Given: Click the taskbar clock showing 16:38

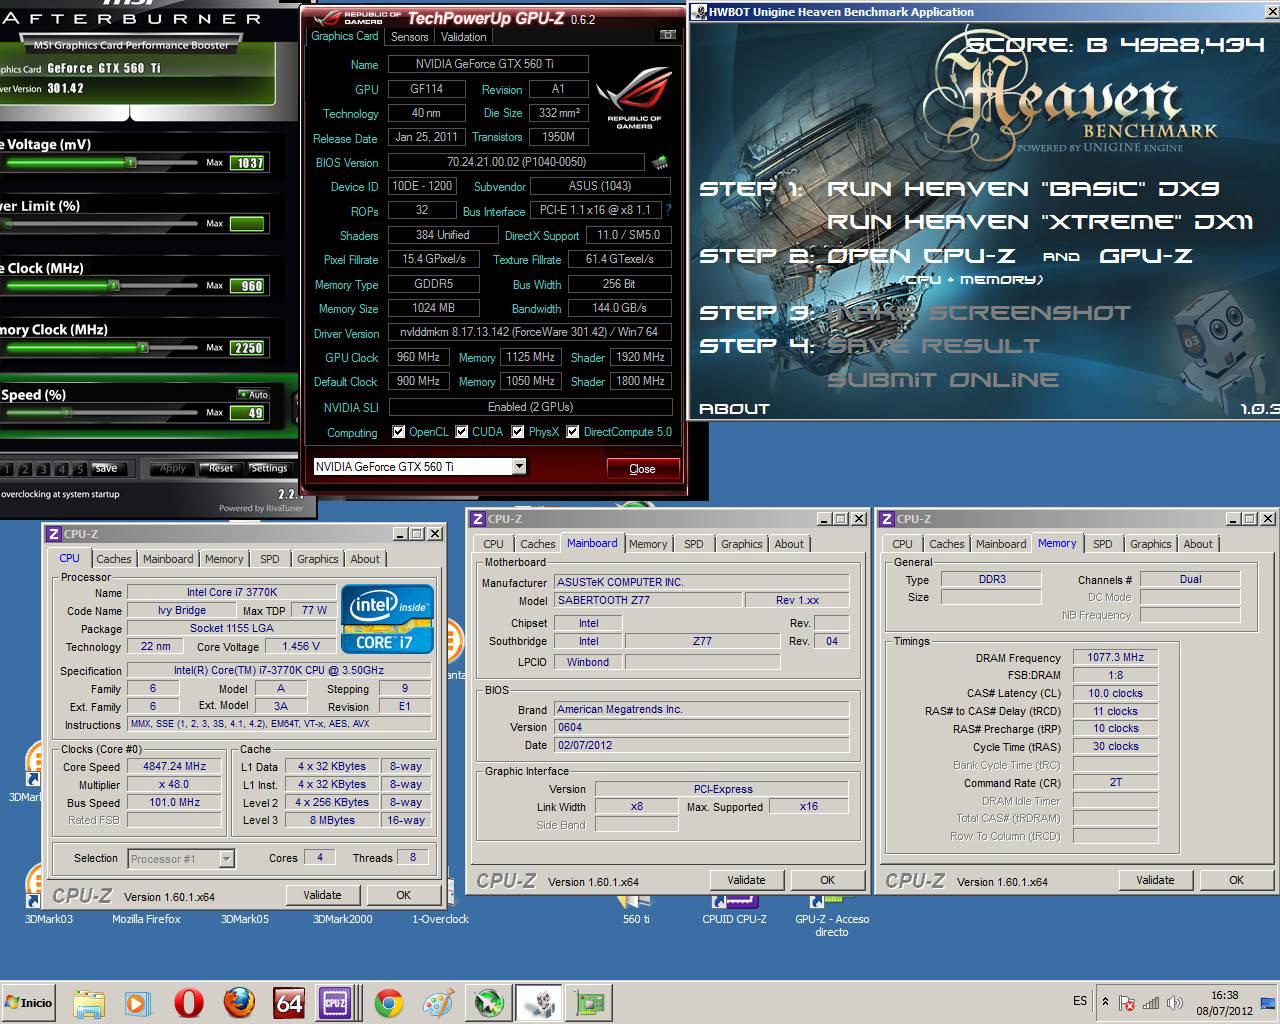Looking at the screenshot, I should pos(1224,1003).
